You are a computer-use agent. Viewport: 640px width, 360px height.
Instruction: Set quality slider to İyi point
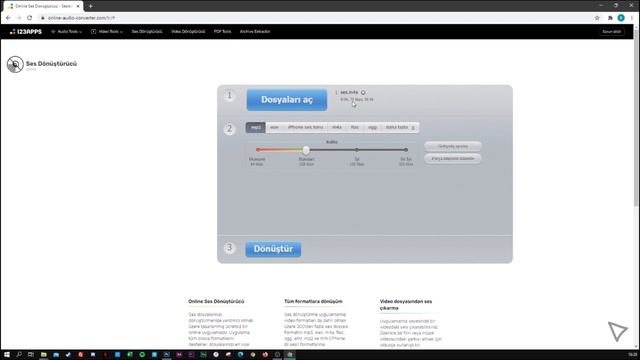pyautogui.click(x=357, y=150)
